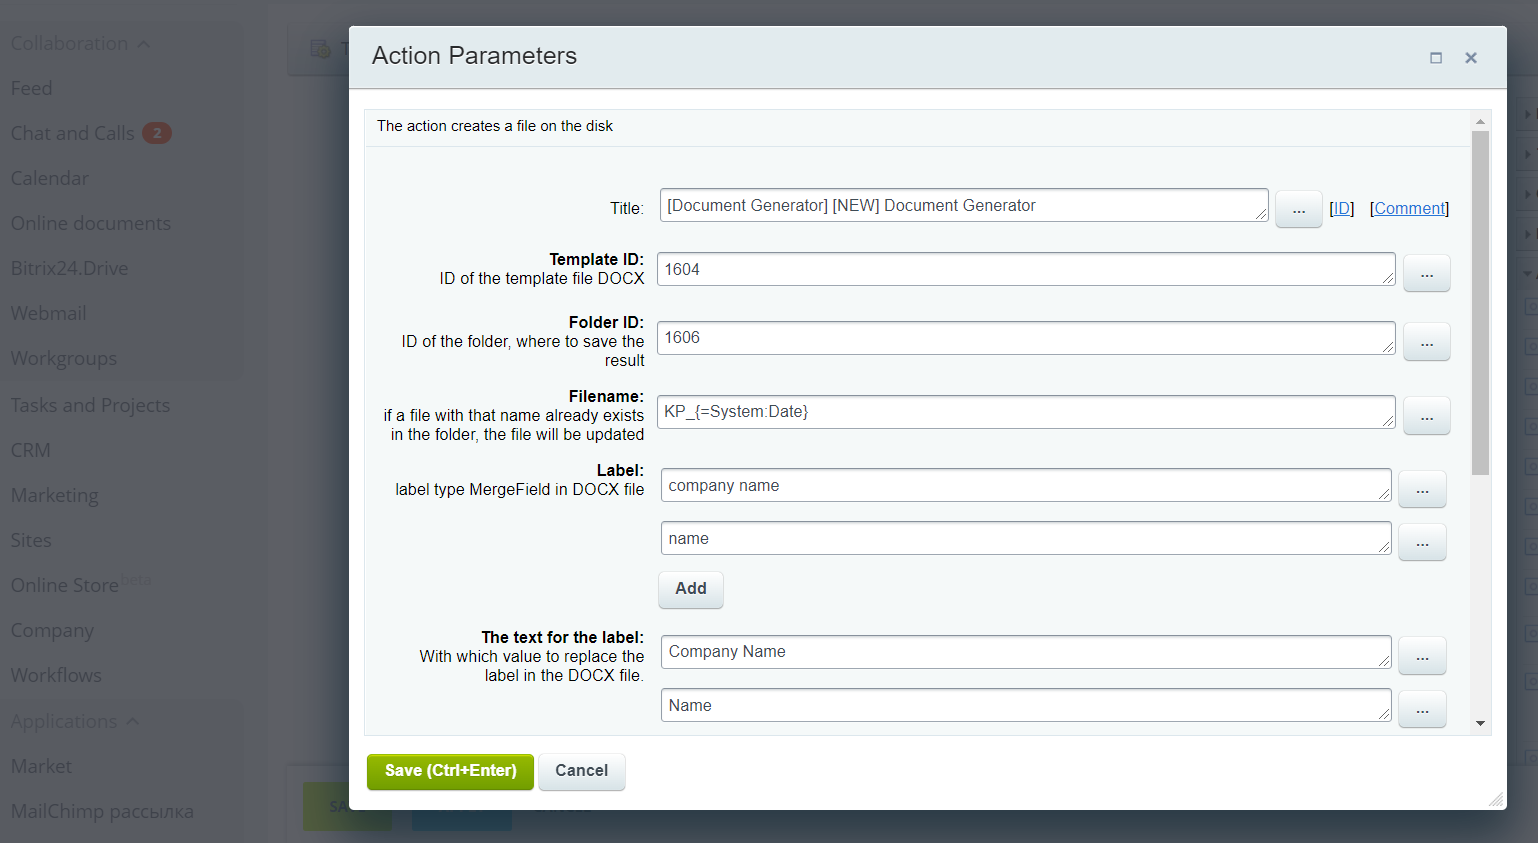Click the ellipsis button next to Template ID
The image size is (1538, 843).
tap(1426, 273)
